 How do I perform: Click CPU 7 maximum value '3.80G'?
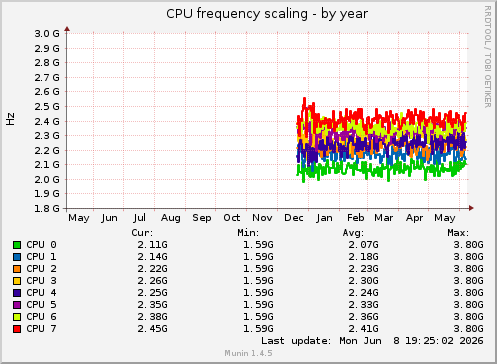click(468, 329)
